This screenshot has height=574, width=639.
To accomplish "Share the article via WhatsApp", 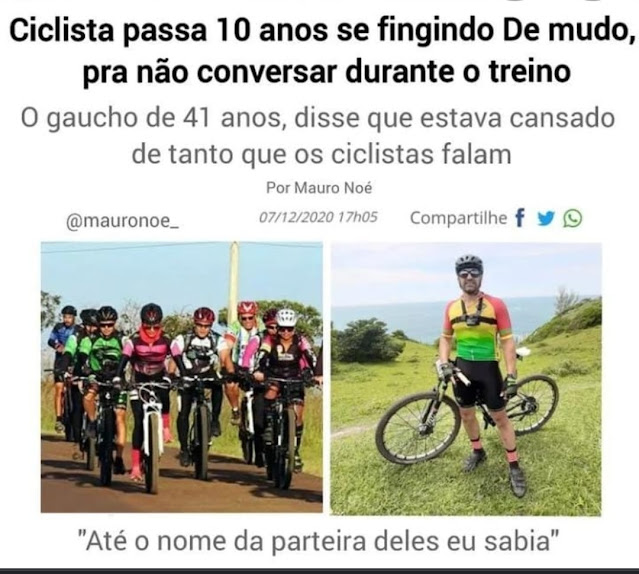I will click(x=573, y=218).
